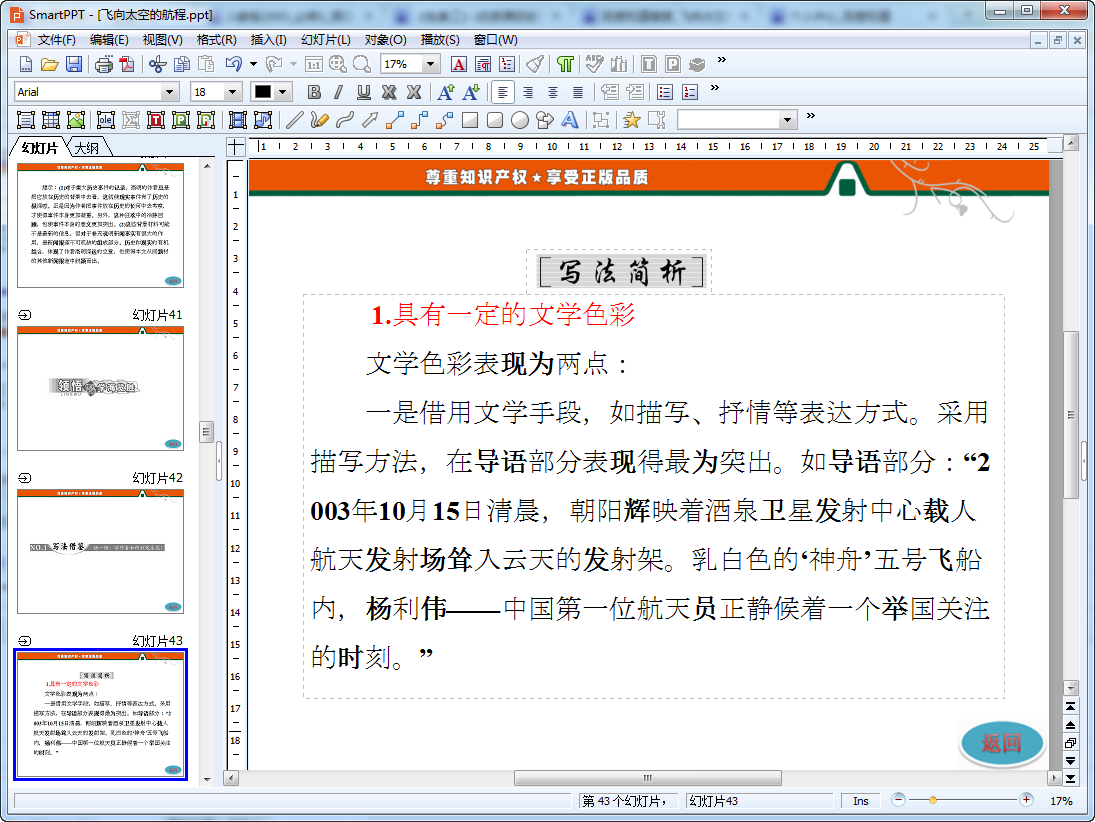Image resolution: width=1095 pixels, height=822 pixels.
Task: Export presentation as PDF
Action: (127, 65)
